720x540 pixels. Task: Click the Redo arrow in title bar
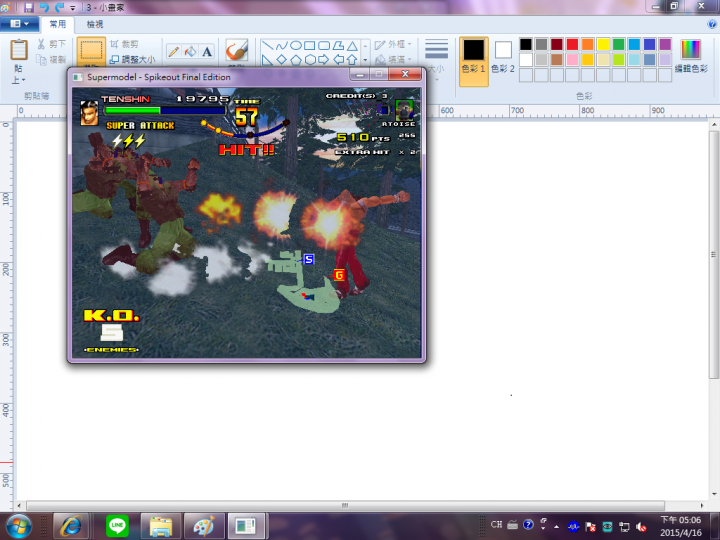click(x=59, y=7)
